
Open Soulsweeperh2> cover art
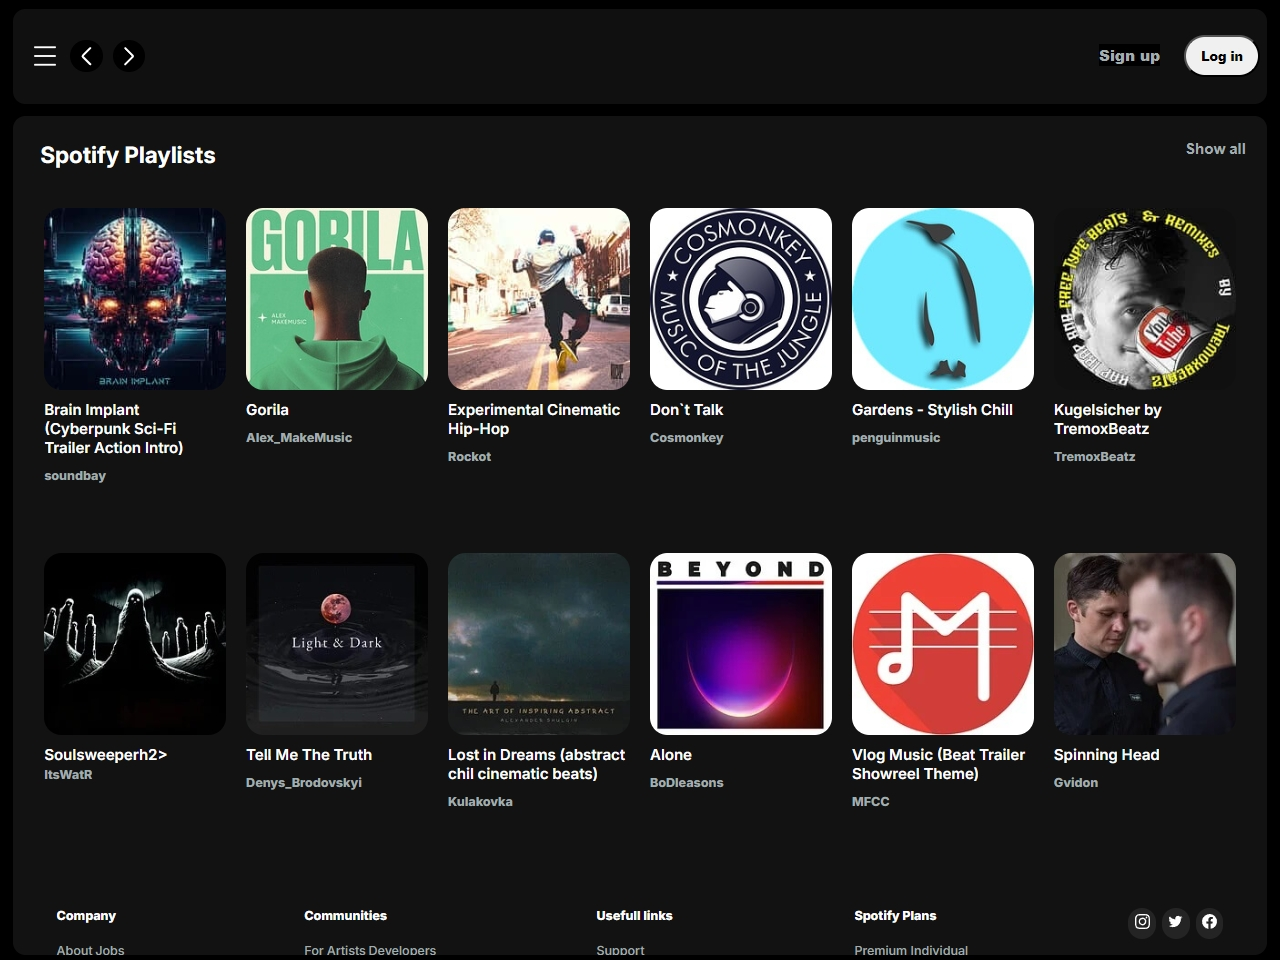coord(135,644)
